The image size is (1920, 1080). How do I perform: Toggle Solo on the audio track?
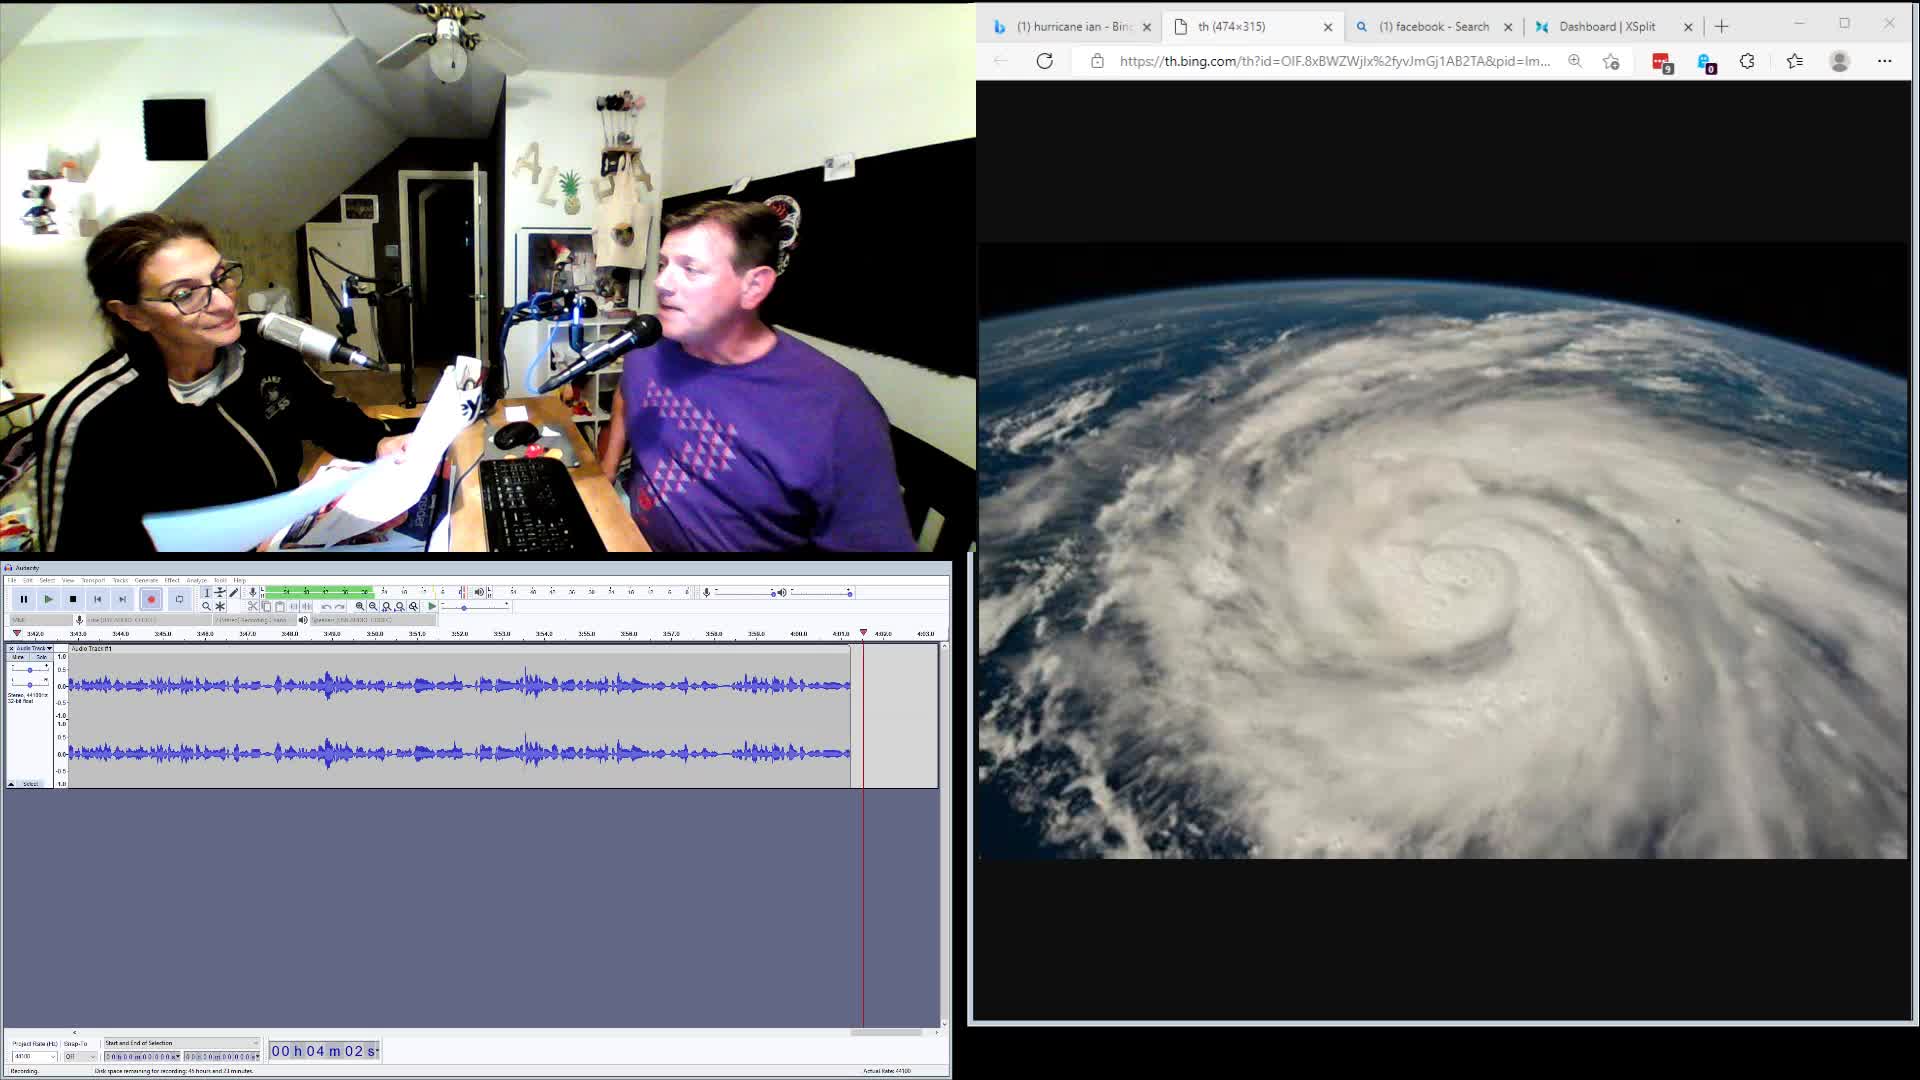pos(41,657)
